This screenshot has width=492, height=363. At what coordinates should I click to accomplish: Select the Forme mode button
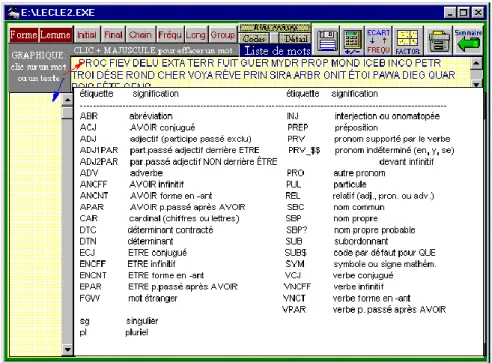(x=23, y=35)
